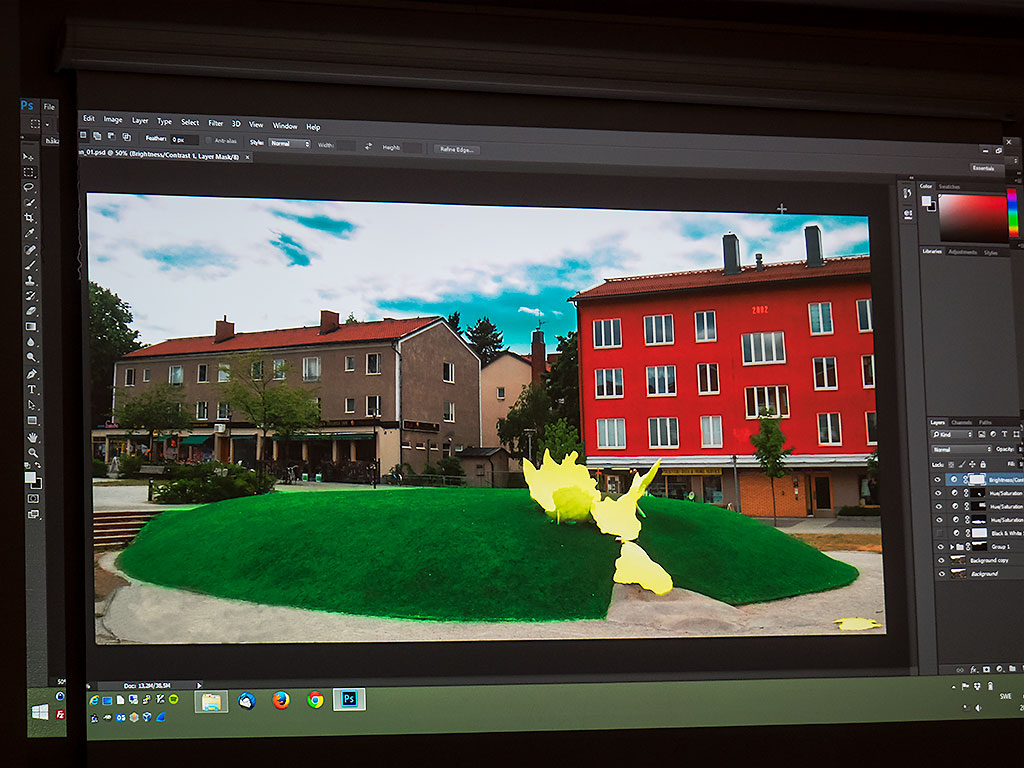This screenshot has width=1024, height=768.
Task: Pick the Eyedropper tool
Action: tap(30, 233)
